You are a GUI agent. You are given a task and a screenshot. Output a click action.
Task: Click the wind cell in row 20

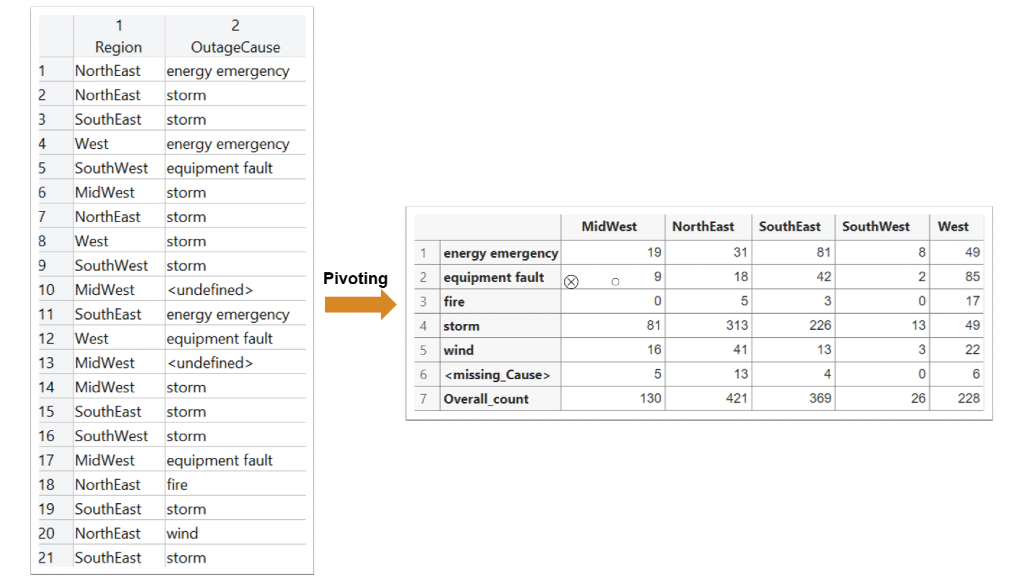[182, 533]
